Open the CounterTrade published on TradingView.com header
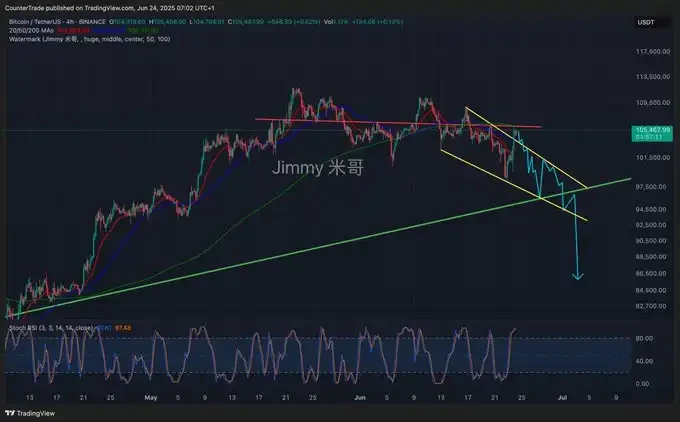680x422 pixels. (x=109, y=8)
